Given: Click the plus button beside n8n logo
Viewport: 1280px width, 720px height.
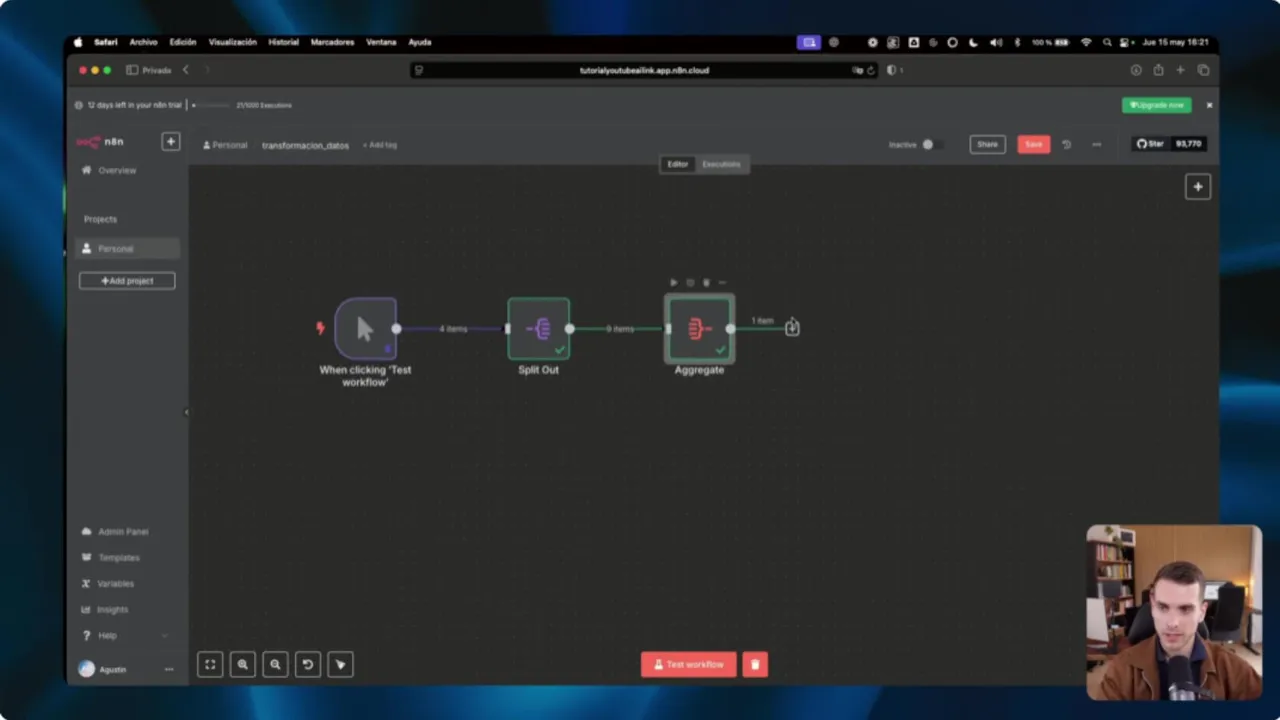Looking at the screenshot, I should [x=170, y=142].
